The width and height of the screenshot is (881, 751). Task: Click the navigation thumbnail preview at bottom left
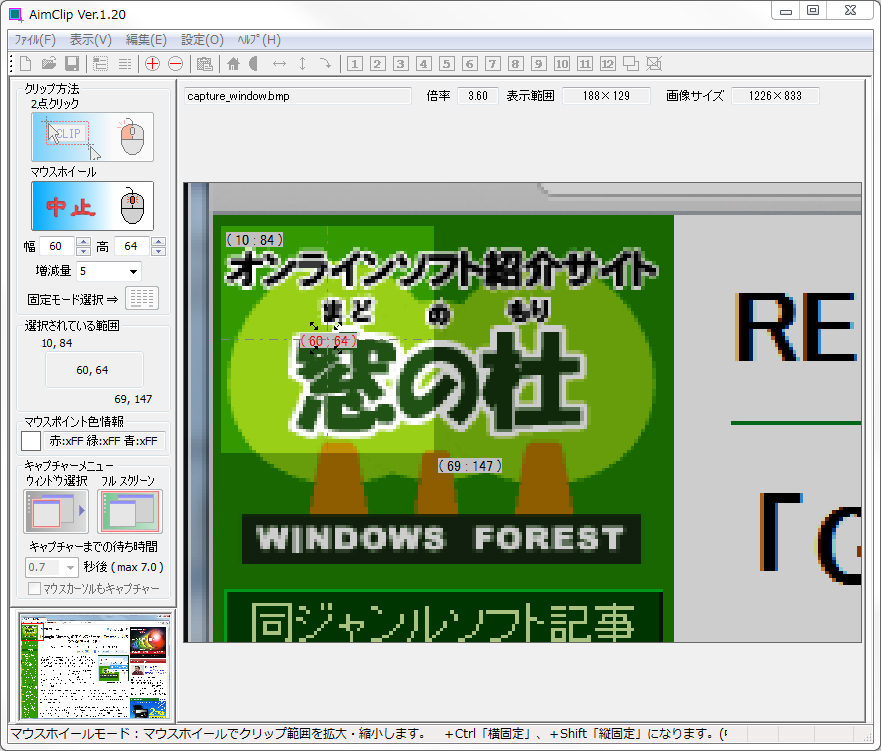coord(93,666)
